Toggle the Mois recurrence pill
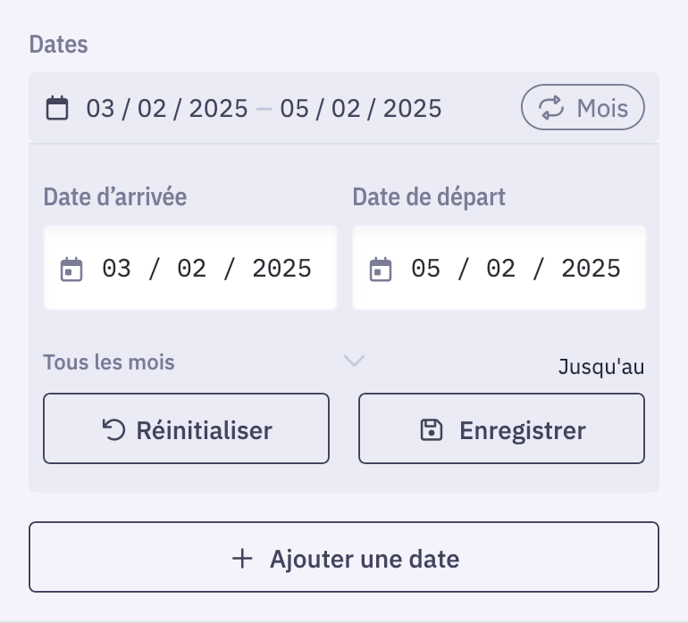The width and height of the screenshot is (688, 623). pos(583,107)
